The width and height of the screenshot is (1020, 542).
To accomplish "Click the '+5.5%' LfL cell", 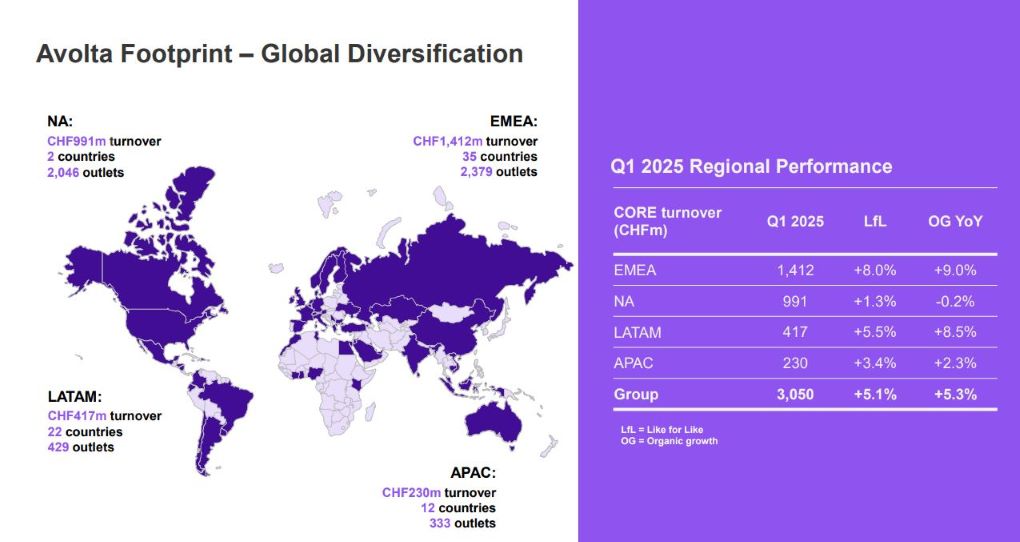I will click(875, 332).
